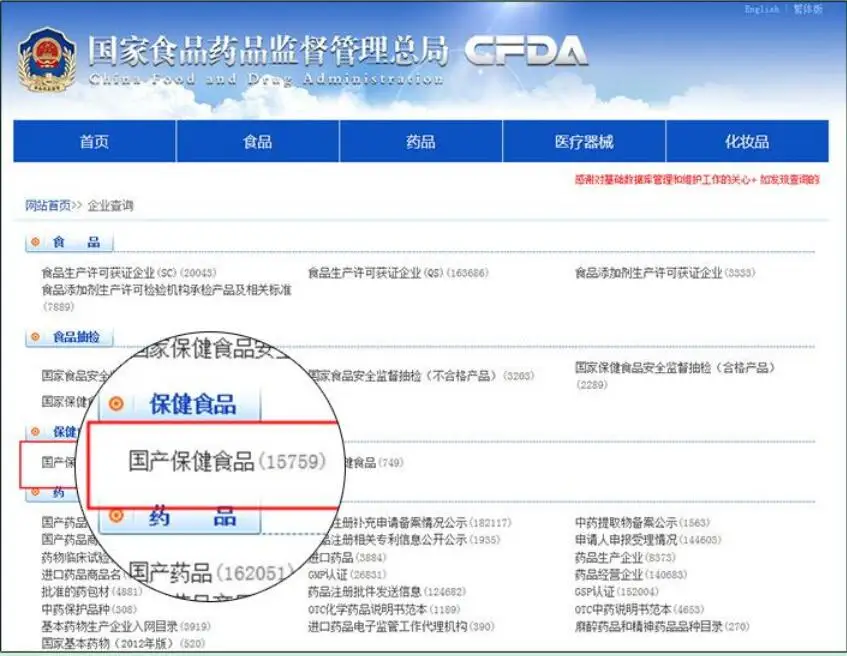Image resolution: width=847 pixels, height=656 pixels.
Task: Open the 化妆品 navigation tab
Action: point(747,142)
